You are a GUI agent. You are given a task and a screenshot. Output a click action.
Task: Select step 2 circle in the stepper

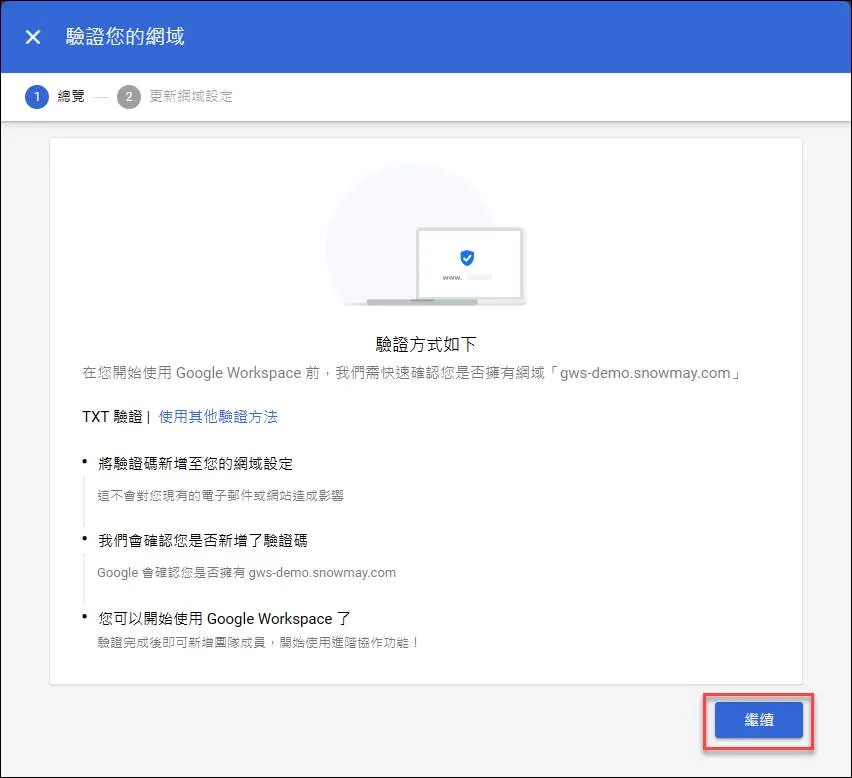click(129, 97)
